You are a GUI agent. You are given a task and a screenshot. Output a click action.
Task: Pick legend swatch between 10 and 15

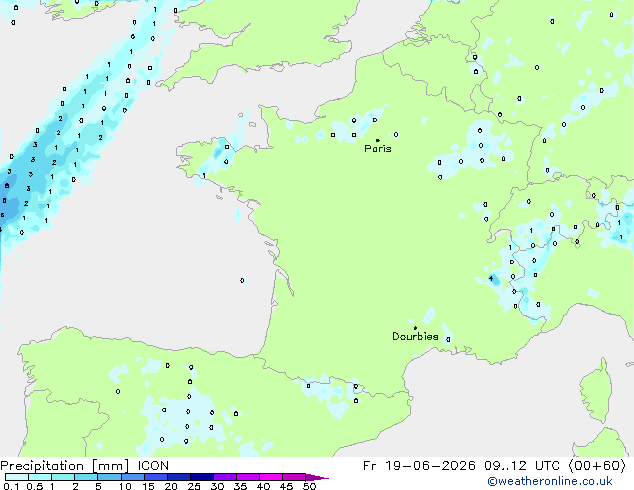pos(132,477)
